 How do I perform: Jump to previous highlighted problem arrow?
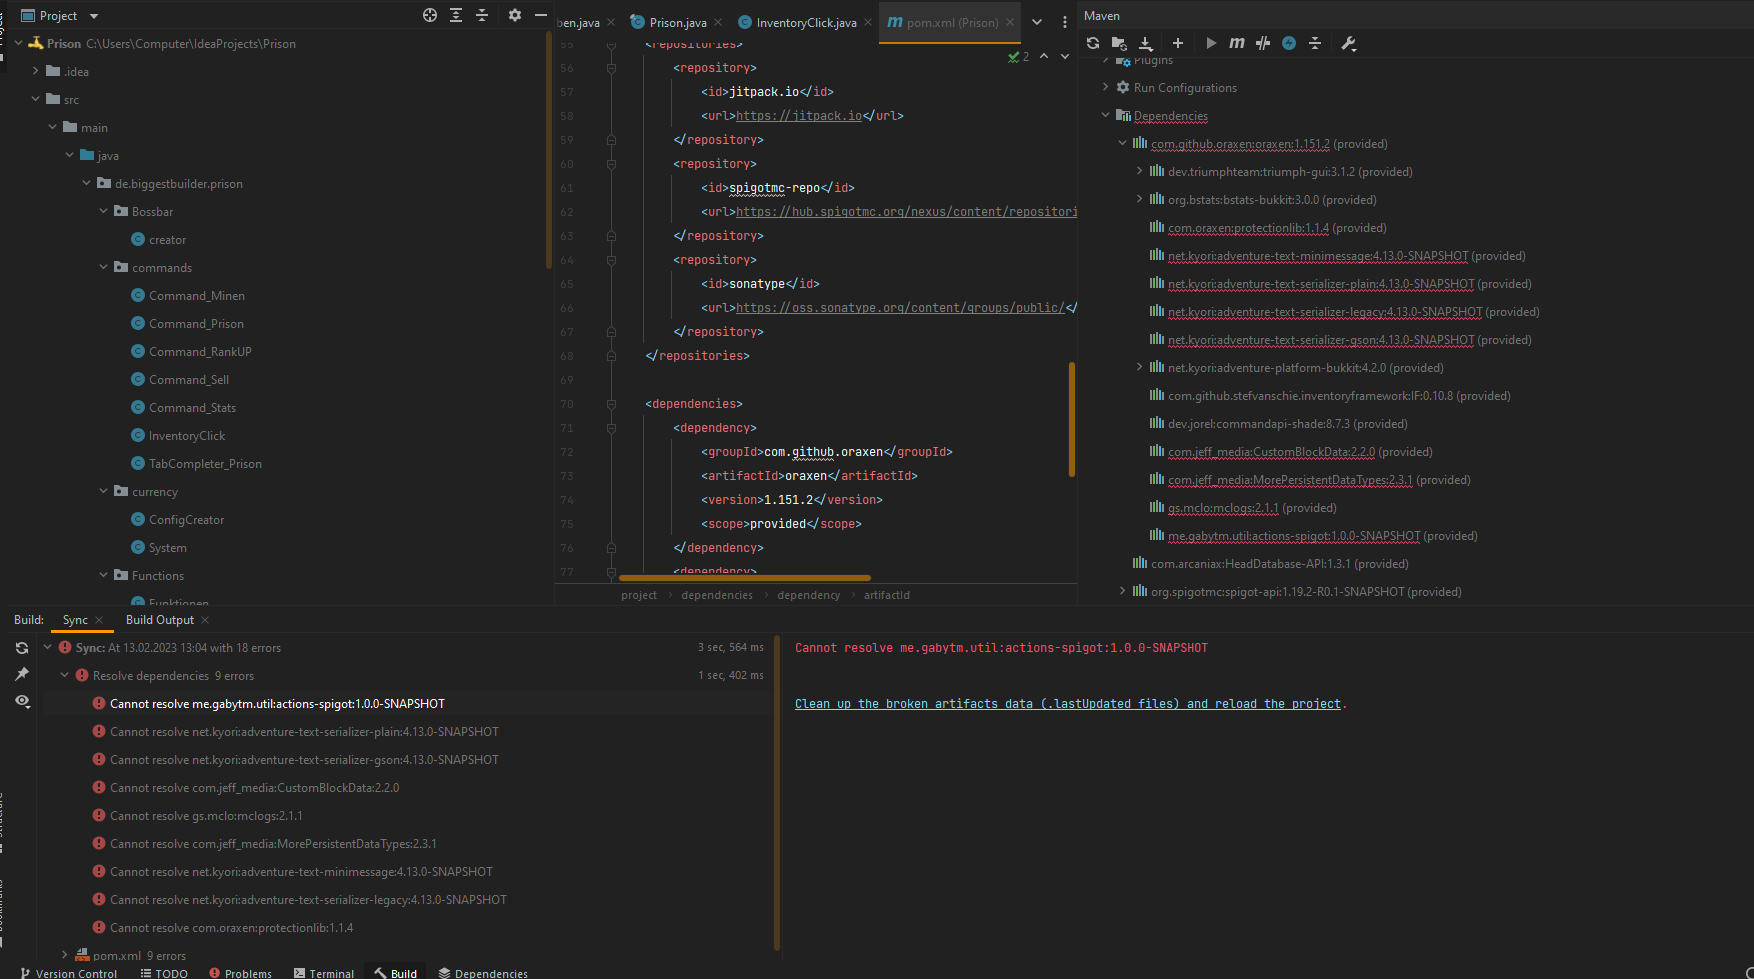[1044, 57]
